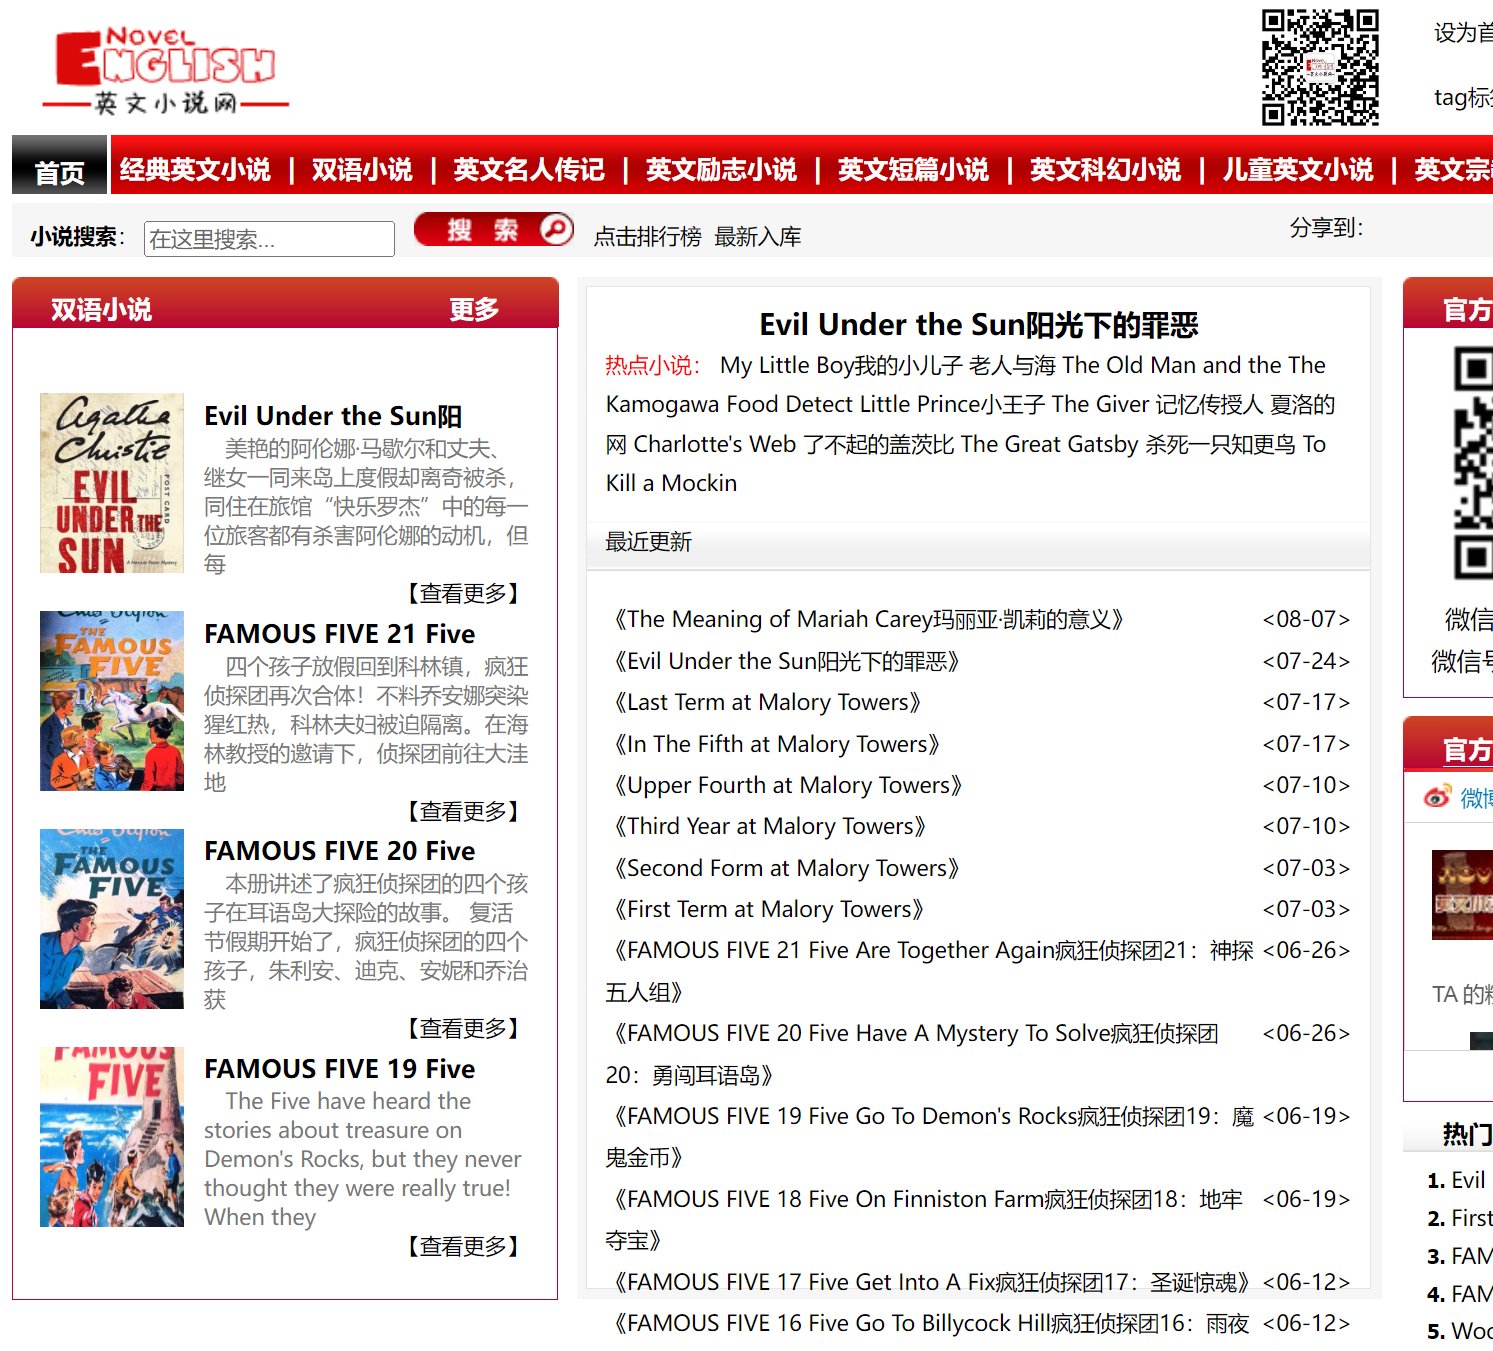Navigate to the 儿童英文小说 section

pyautogui.click(x=1298, y=170)
